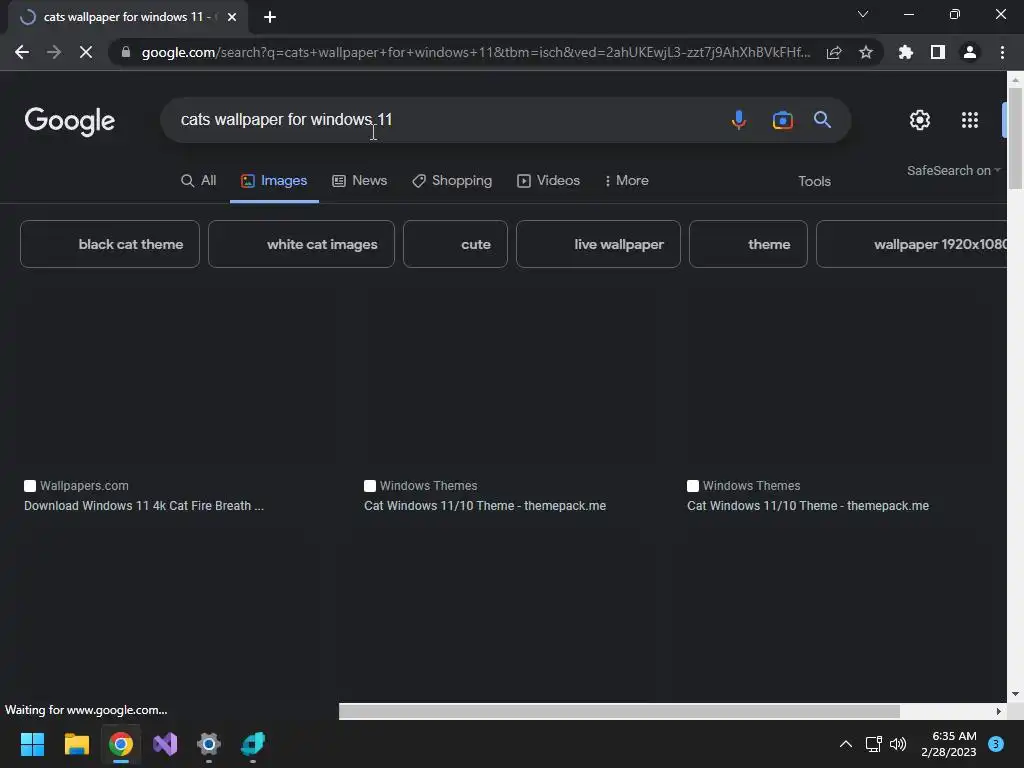Click the vertical scrollbar down arrow
The width and height of the screenshot is (1024, 768).
tap(1015, 694)
